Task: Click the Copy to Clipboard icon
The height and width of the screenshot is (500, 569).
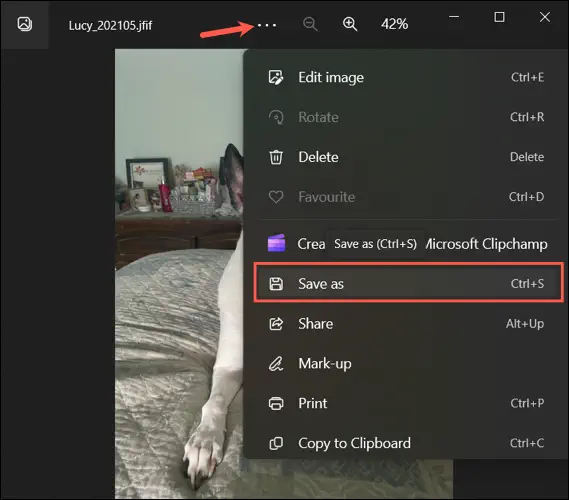Action: pos(276,443)
